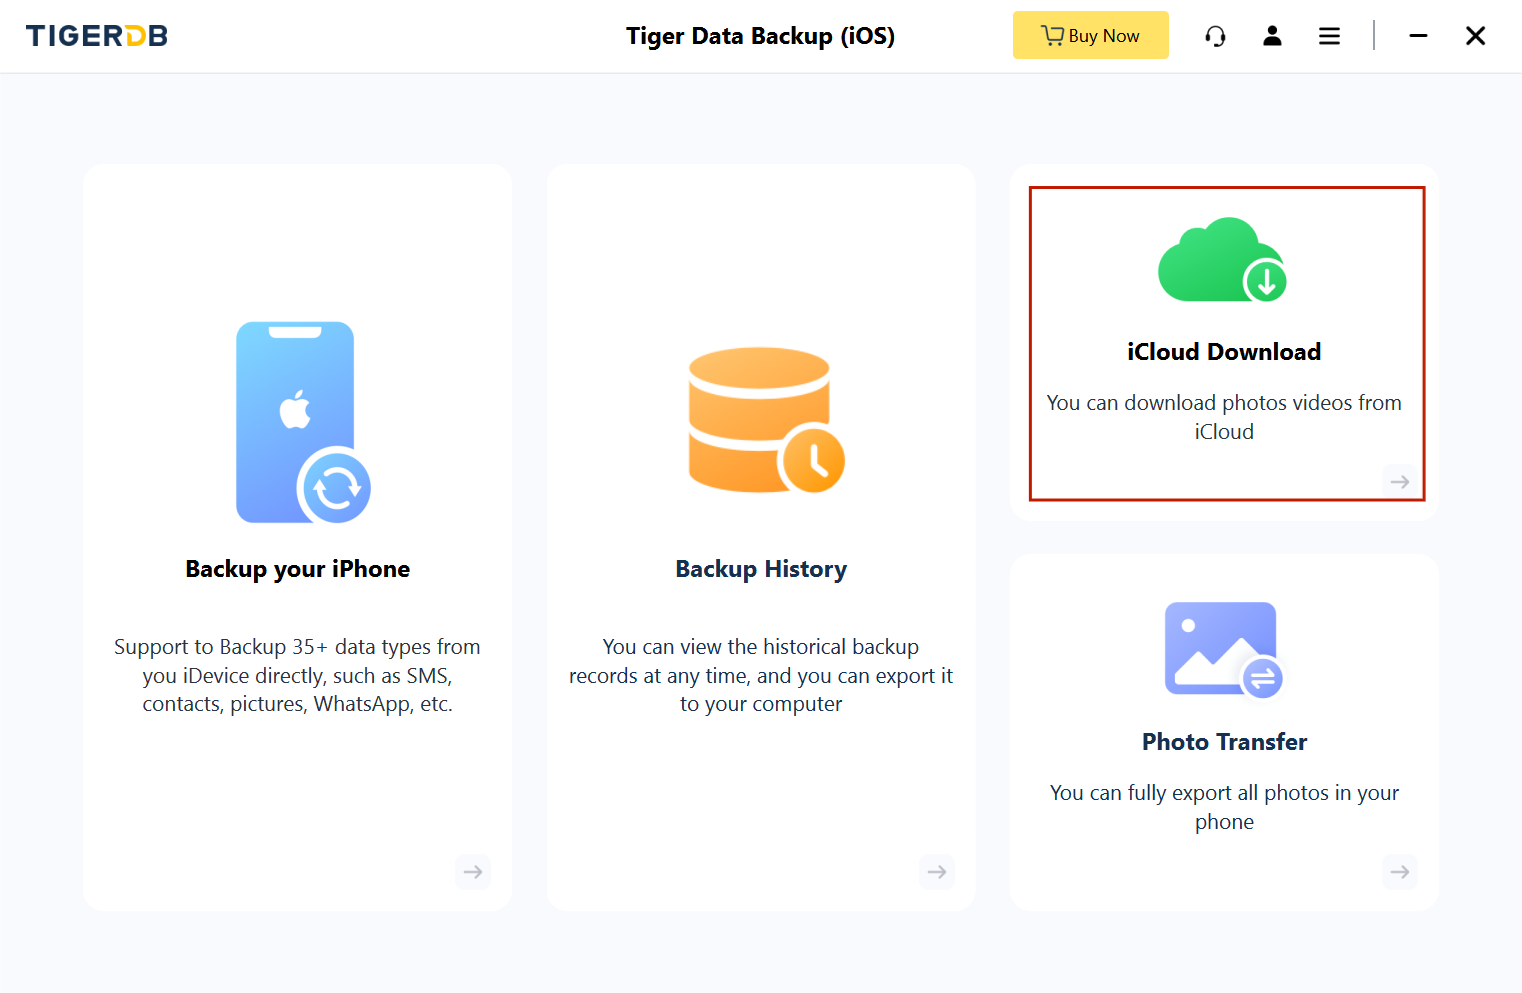Viewport: 1522px width, 993px height.
Task: Select the Backup your iPhone title
Action: (297, 569)
